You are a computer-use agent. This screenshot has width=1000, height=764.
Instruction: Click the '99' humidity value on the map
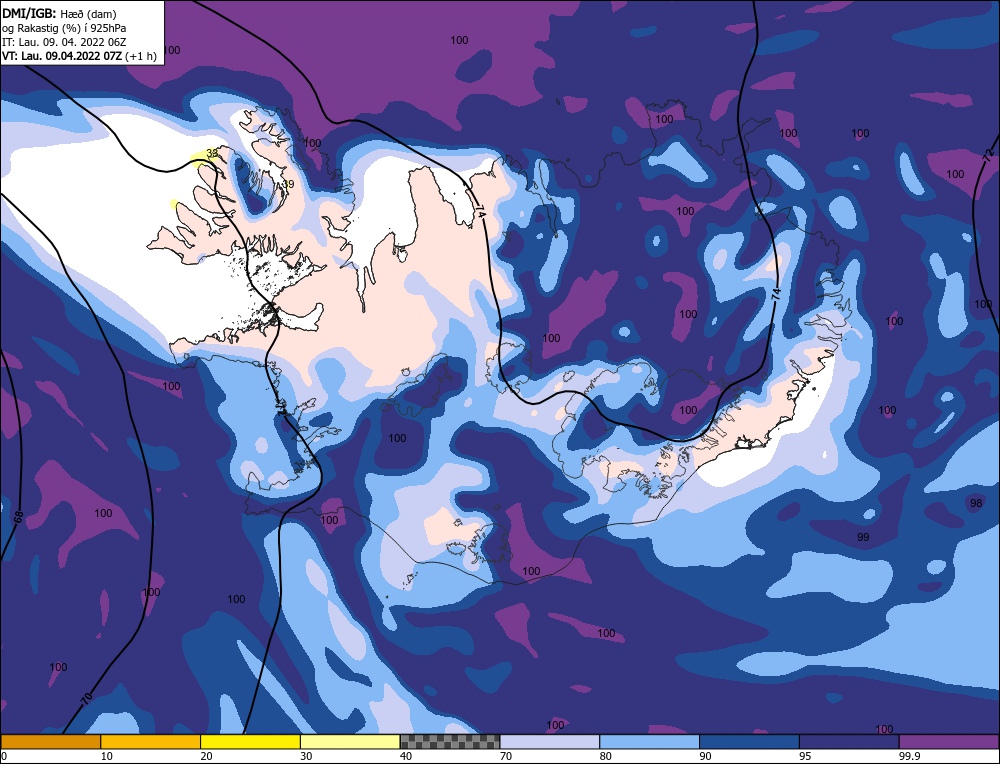[x=863, y=537]
